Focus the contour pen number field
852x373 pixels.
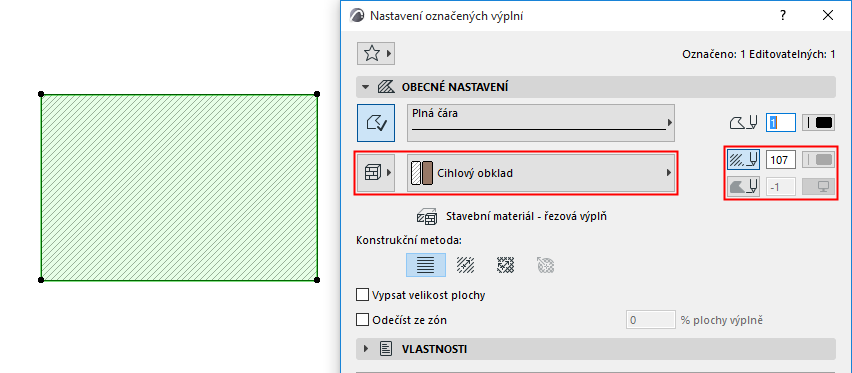(781, 122)
